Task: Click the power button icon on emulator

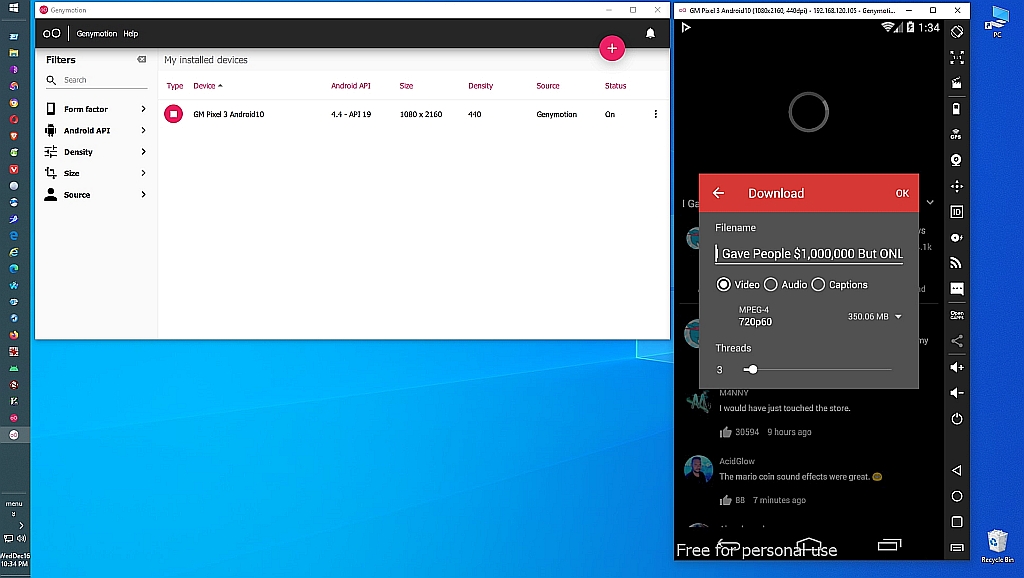Action: 957,419
